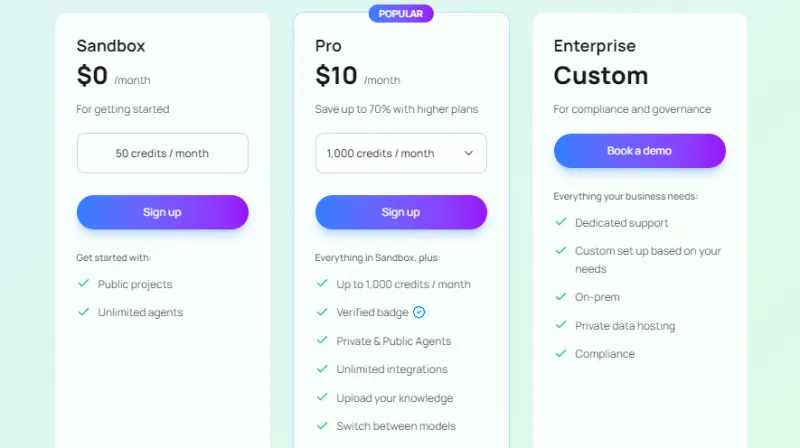
Task: Open the 1,000 credits / month dropdown
Action: 400,153
